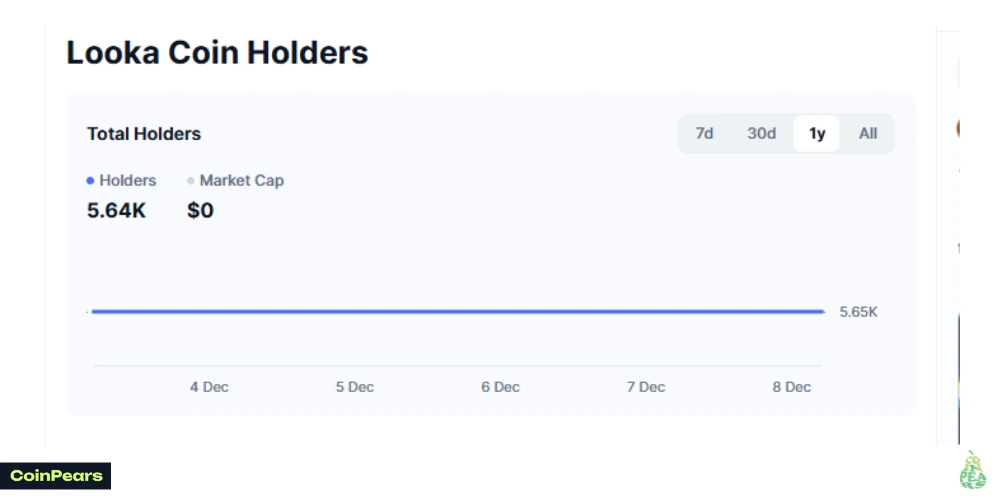Image resolution: width=1000 pixels, height=500 pixels.
Task: Click the $0 market cap value
Action: [x=200, y=210]
